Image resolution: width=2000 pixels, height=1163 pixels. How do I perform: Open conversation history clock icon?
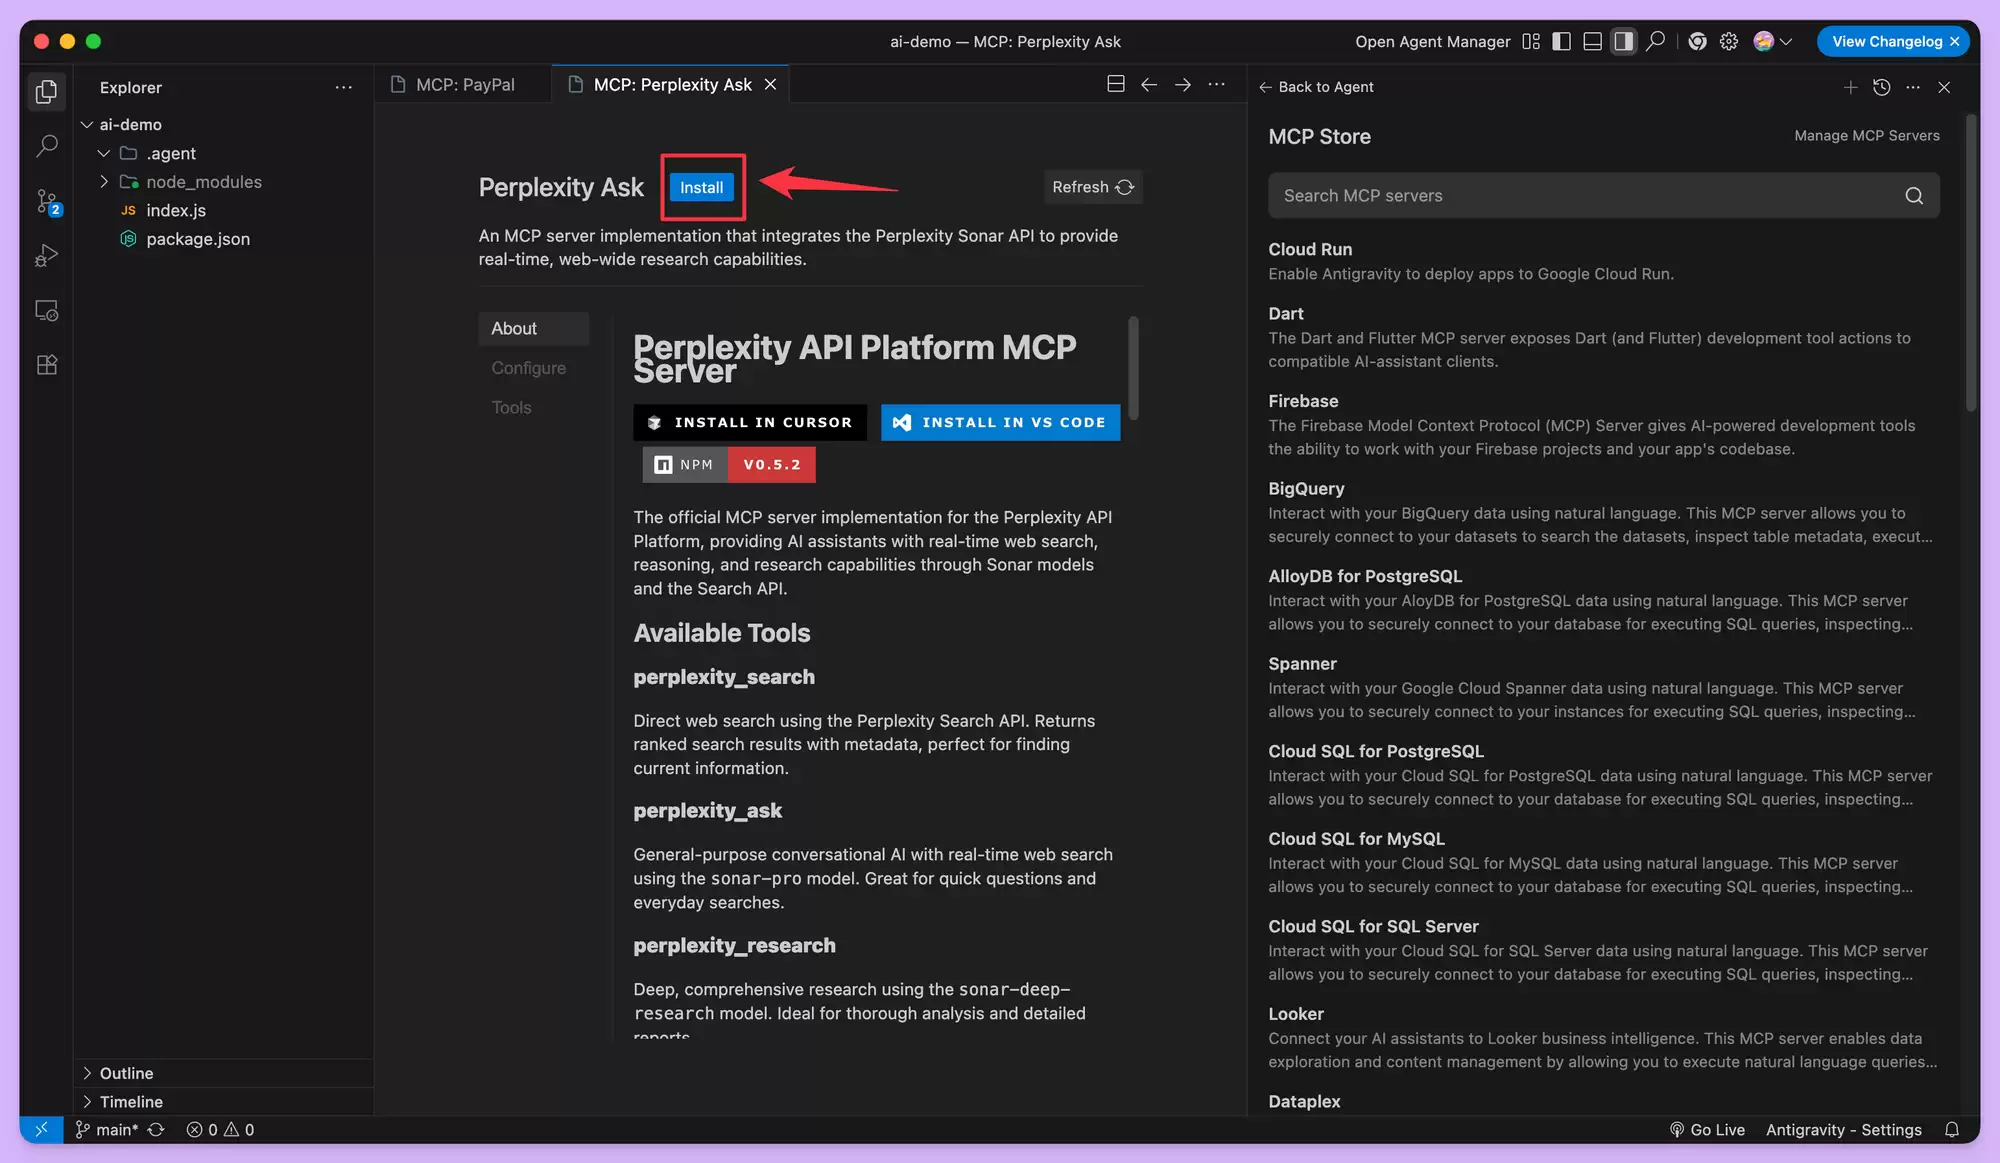coord(1881,87)
